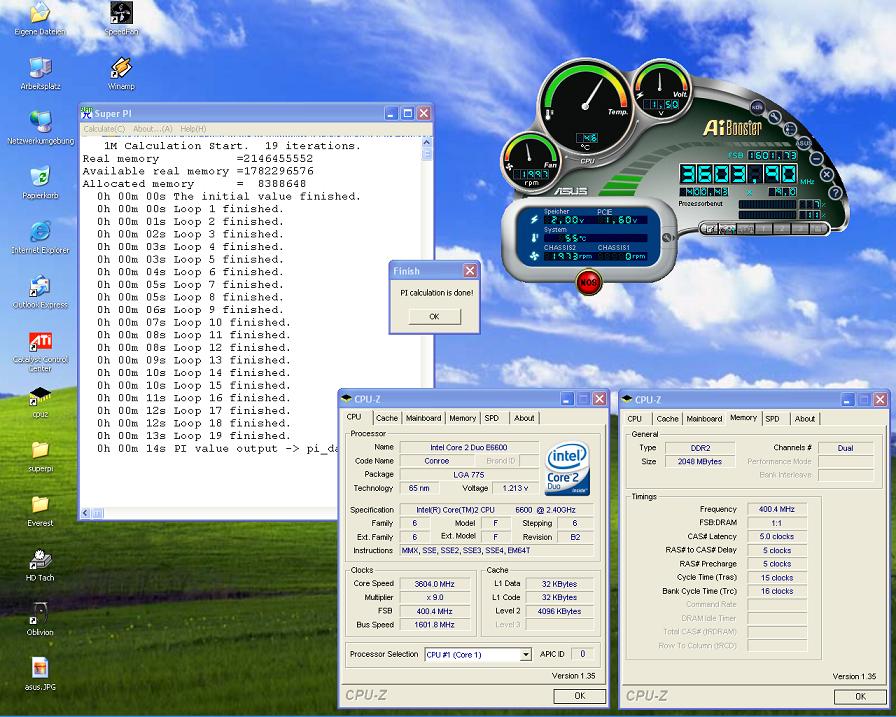Minimize AI Booster with its round minus button

coord(817,158)
